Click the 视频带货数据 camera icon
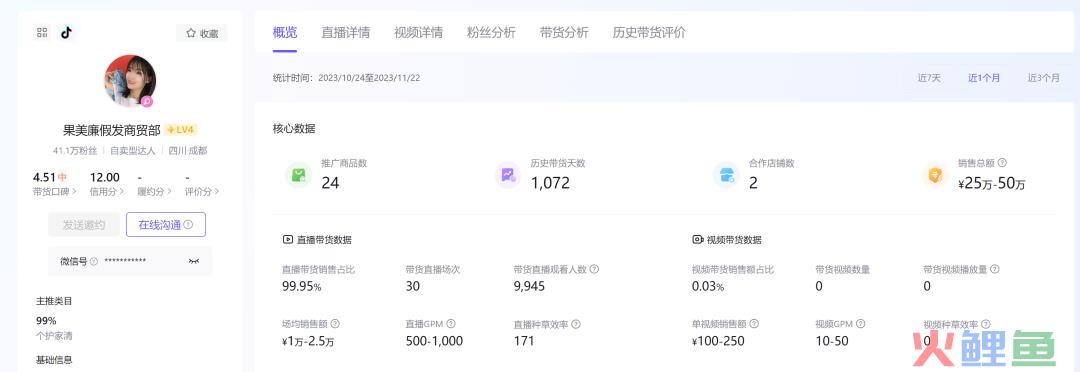 [698, 240]
